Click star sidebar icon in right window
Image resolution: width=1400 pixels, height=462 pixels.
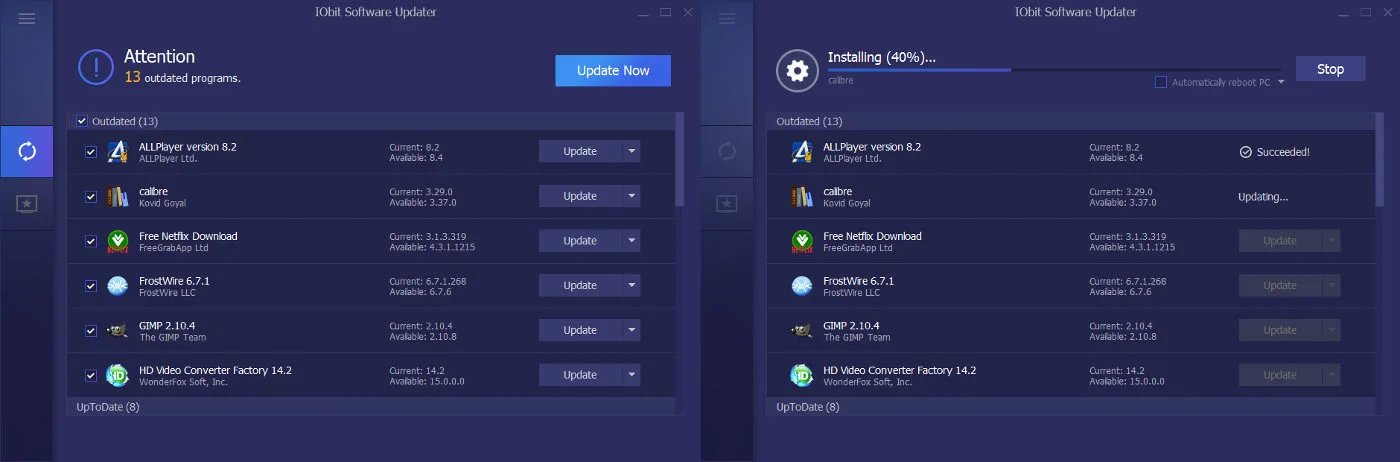point(727,203)
